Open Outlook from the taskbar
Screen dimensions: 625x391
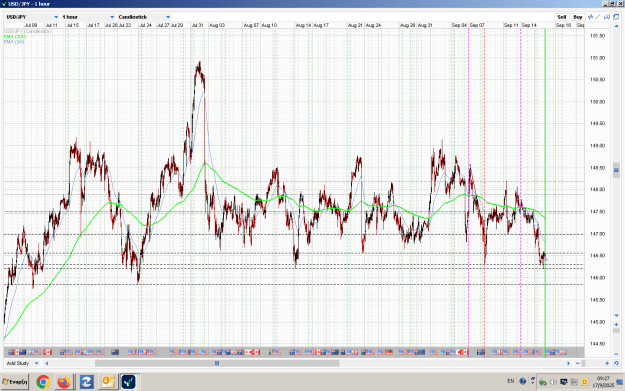click(x=108, y=382)
